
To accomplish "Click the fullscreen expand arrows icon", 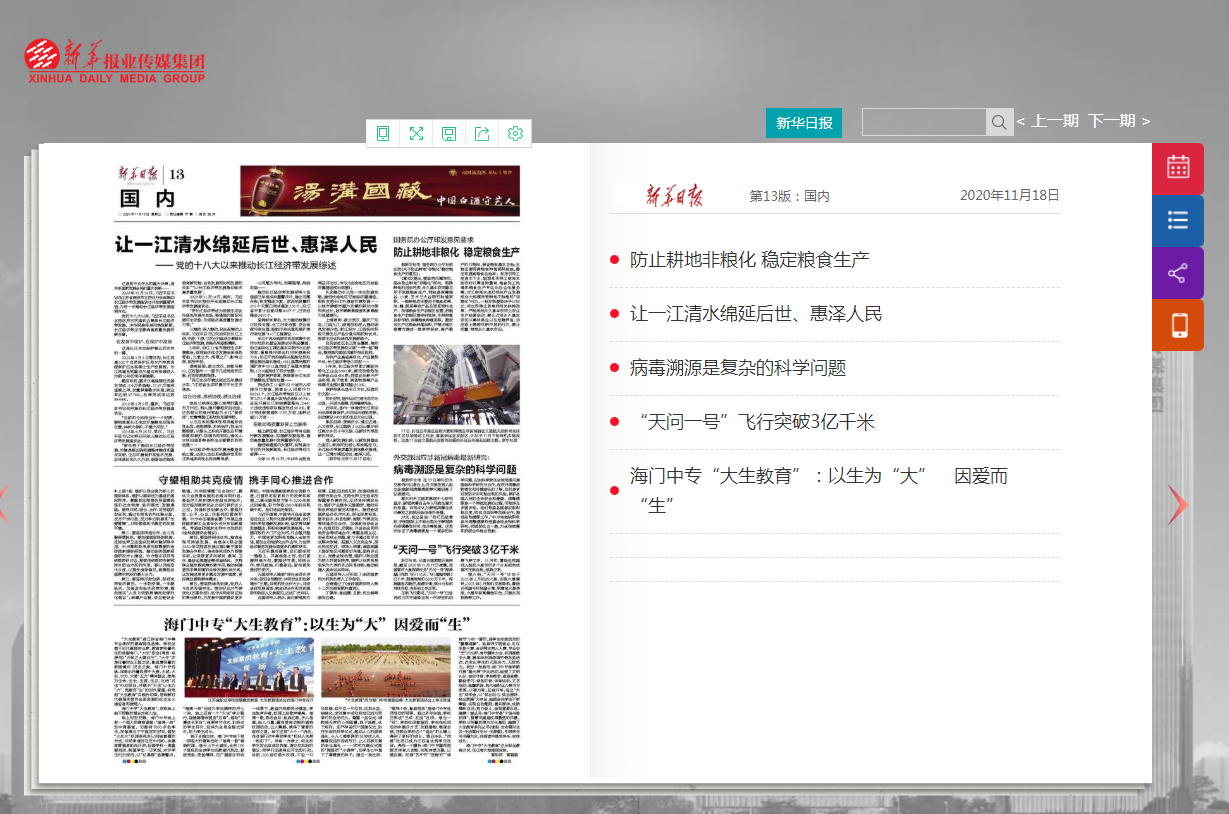I will point(416,133).
